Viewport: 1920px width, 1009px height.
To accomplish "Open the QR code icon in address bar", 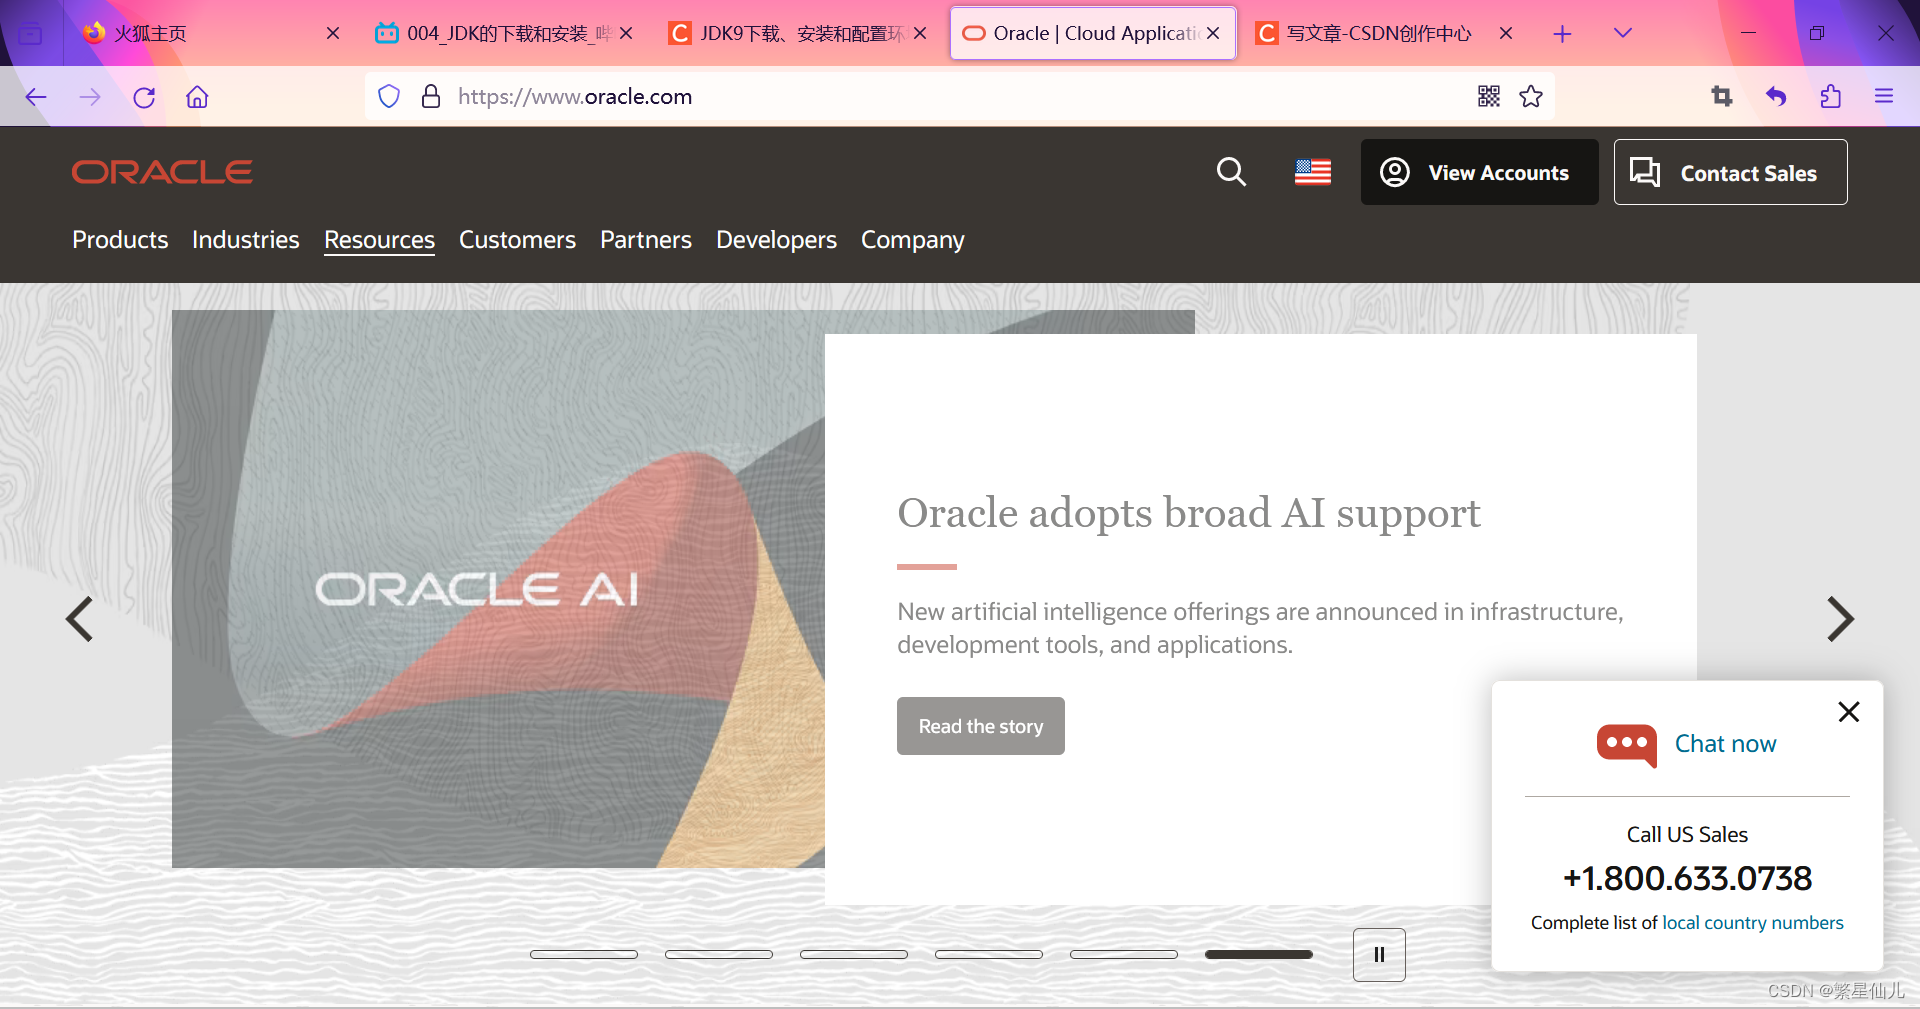I will [1489, 96].
